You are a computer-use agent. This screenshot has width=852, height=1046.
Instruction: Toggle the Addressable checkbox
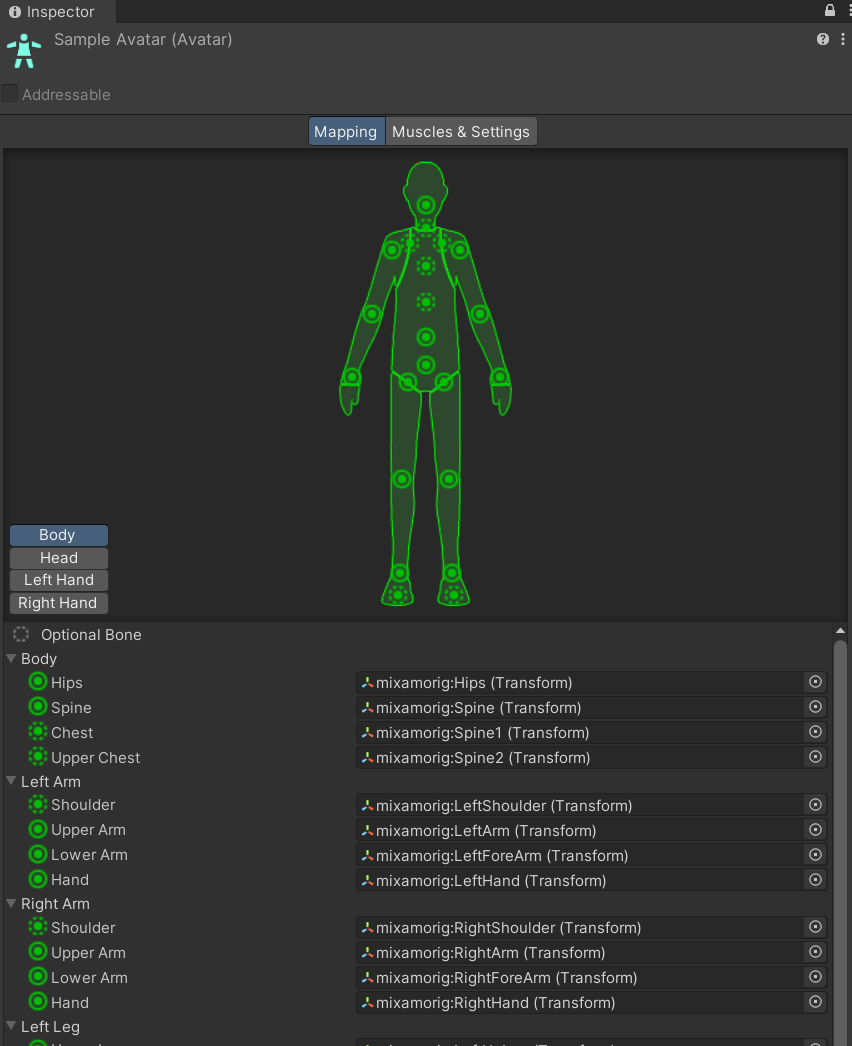[9, 93]
